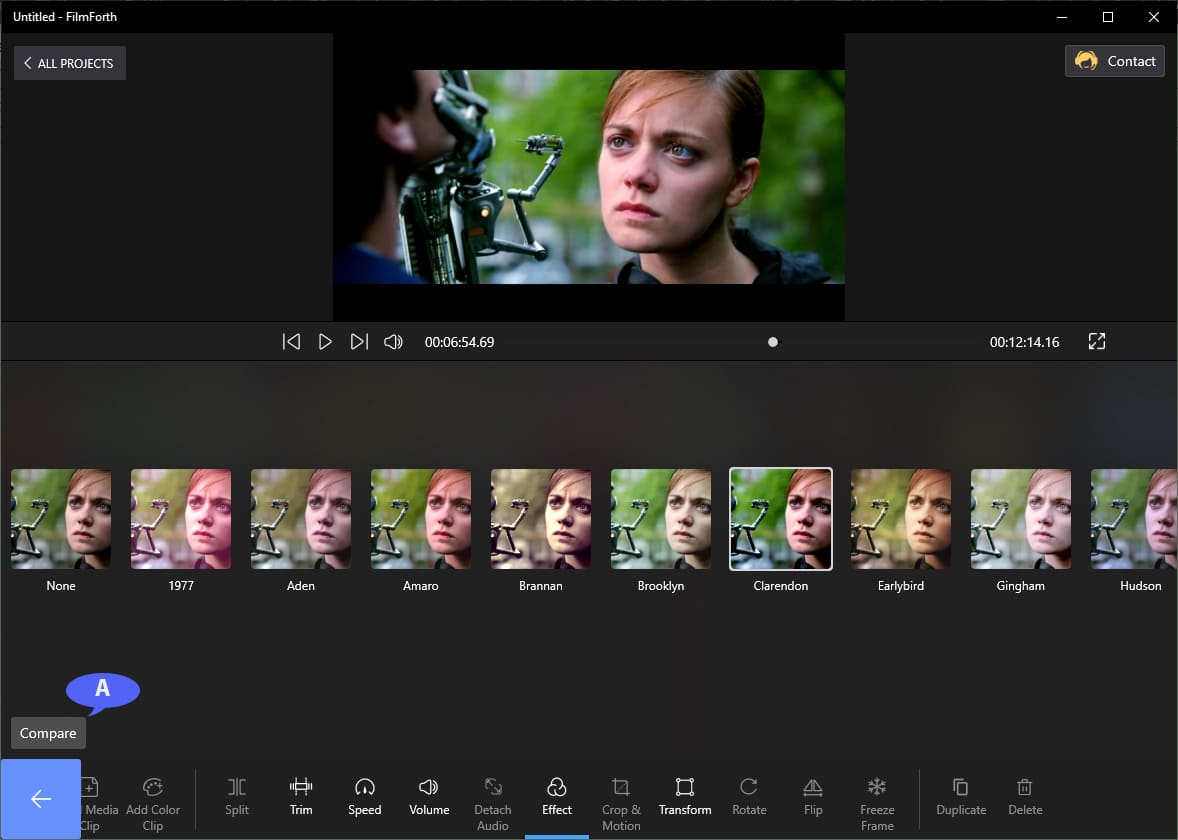
Task: Minimize the FilmForth window
Action: [1062, 17]
